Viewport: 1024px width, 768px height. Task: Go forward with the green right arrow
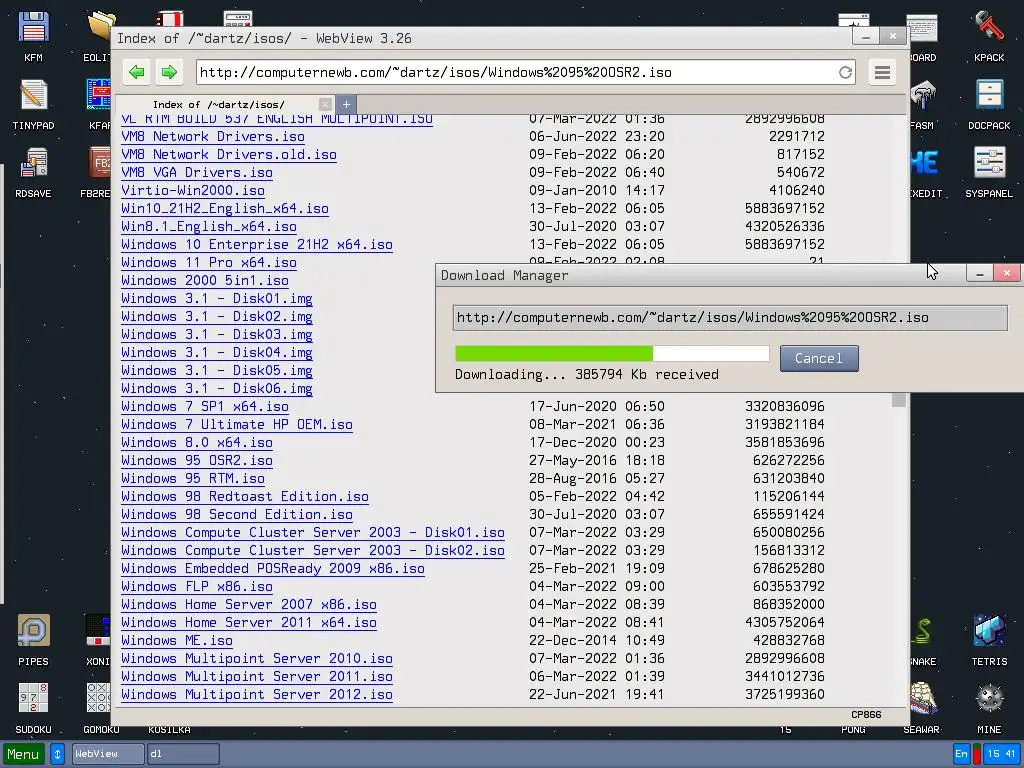(x=169, y=72)
